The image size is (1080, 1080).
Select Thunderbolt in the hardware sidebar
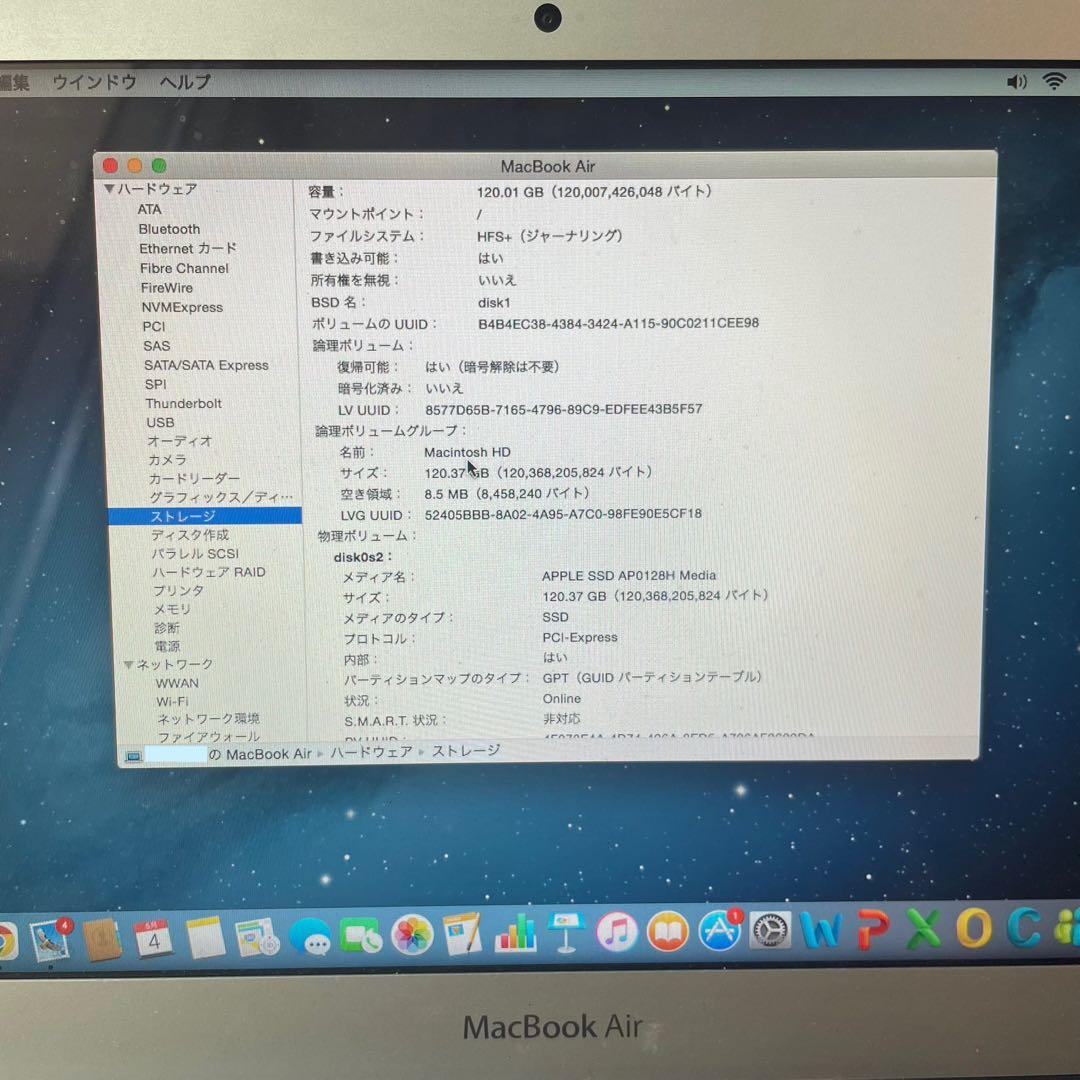(183, 403)
